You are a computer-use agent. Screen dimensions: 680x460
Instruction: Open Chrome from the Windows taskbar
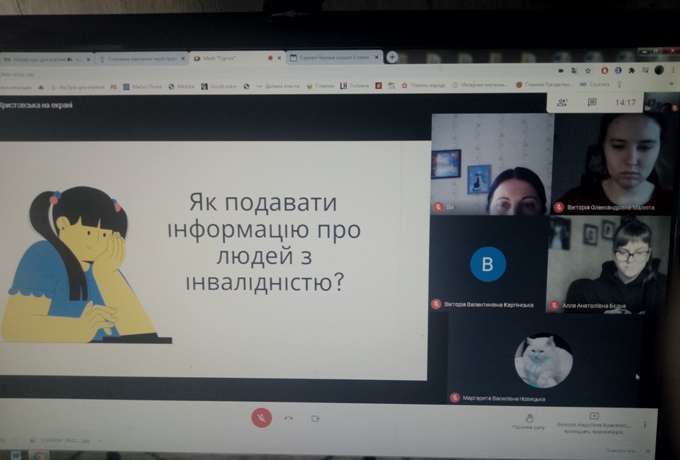click(x=39, y=455)
